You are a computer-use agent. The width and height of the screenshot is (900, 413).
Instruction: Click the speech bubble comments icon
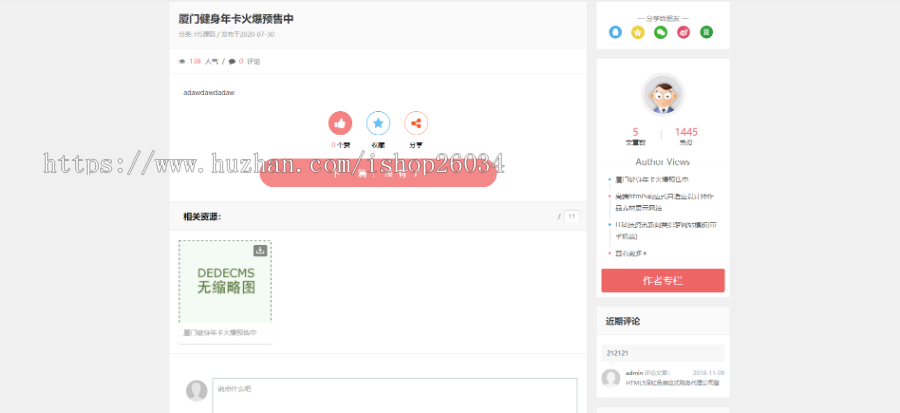pyautogui.click(x=232, y=61)
